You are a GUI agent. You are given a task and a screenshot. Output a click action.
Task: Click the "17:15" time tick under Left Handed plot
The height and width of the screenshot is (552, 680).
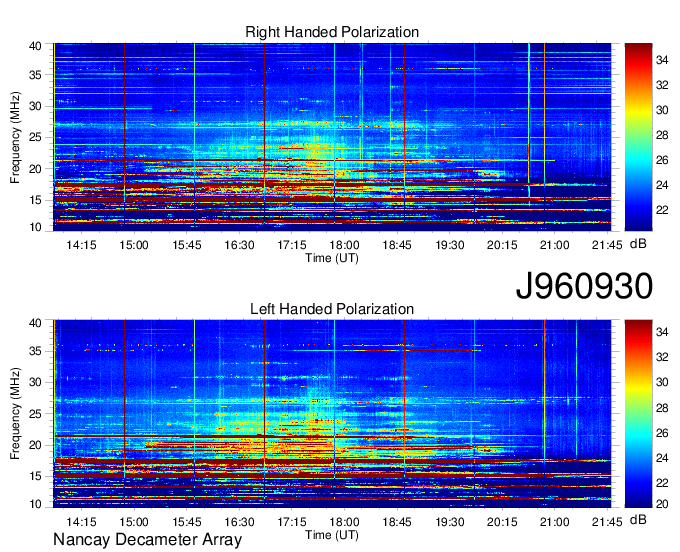tap(292, 522)
